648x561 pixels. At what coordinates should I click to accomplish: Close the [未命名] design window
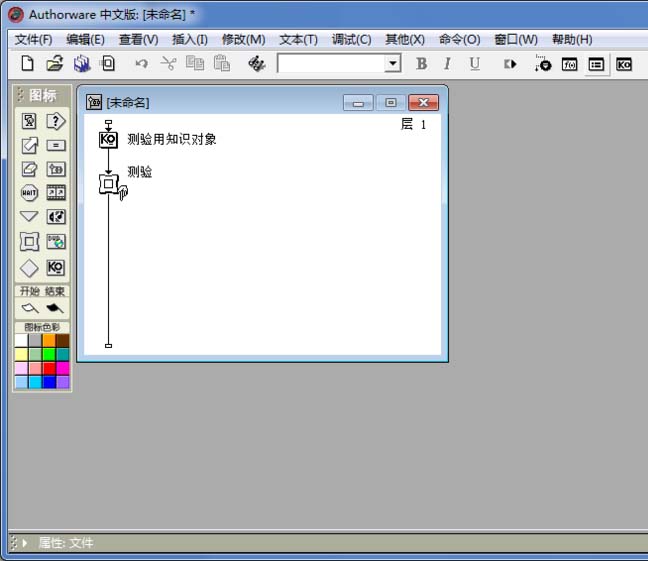pos(423,103)
